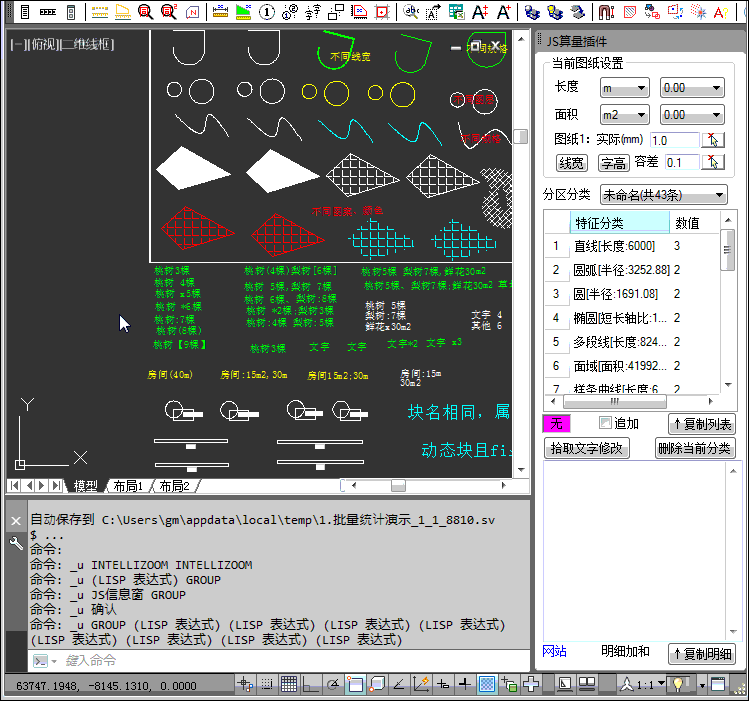Click the wrench icon in command window

16,543
